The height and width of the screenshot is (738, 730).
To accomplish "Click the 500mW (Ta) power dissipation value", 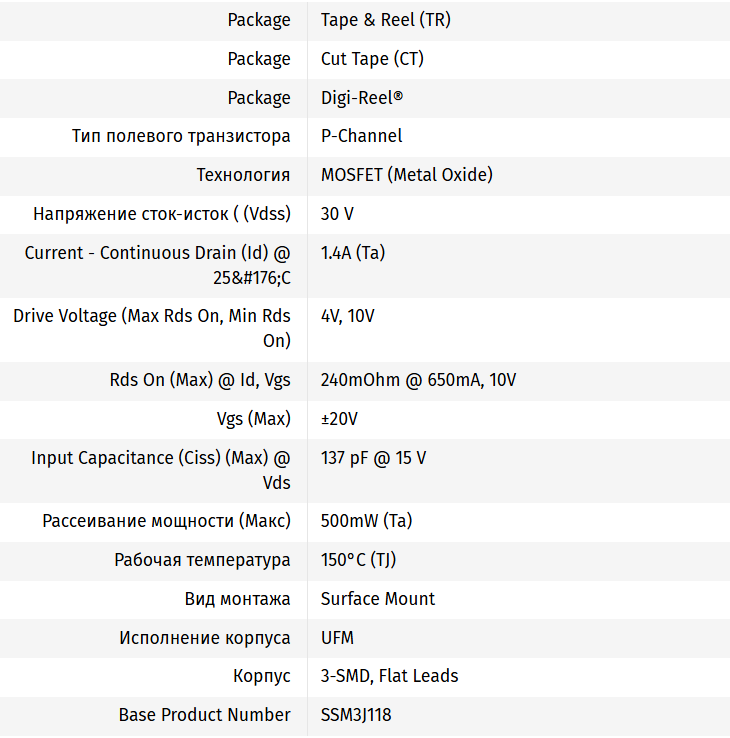I will [366, 521].
